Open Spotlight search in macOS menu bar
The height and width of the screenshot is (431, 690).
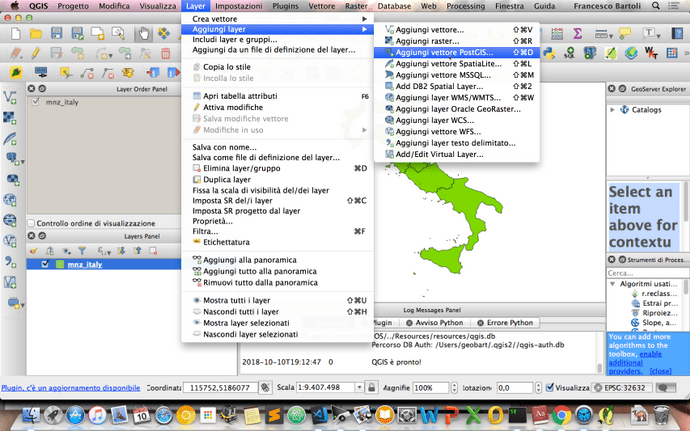(x=656, y=6)
